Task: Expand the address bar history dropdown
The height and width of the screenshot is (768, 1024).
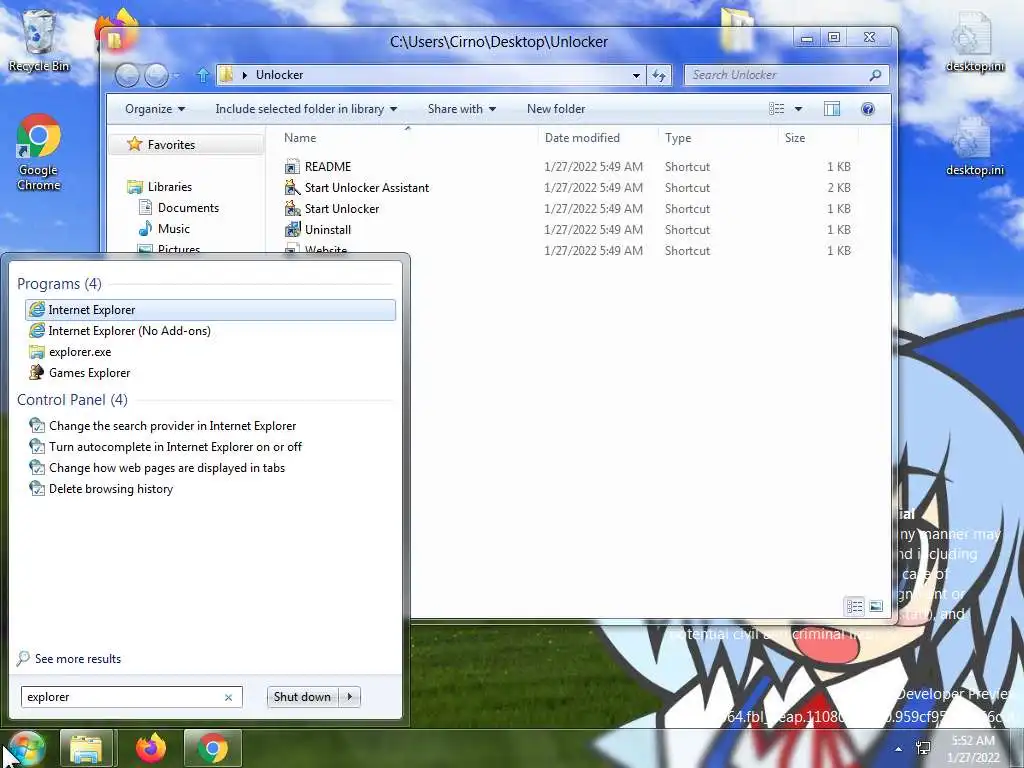Action: click(x=636, y=76)
